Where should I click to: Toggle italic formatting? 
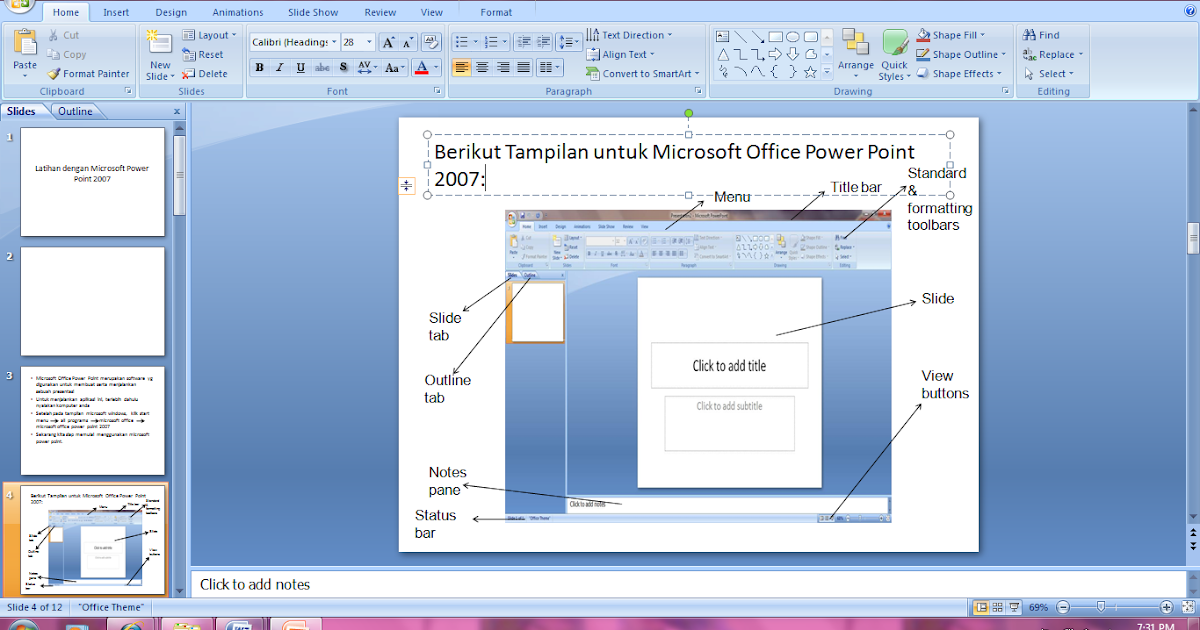tap(280, 68)
